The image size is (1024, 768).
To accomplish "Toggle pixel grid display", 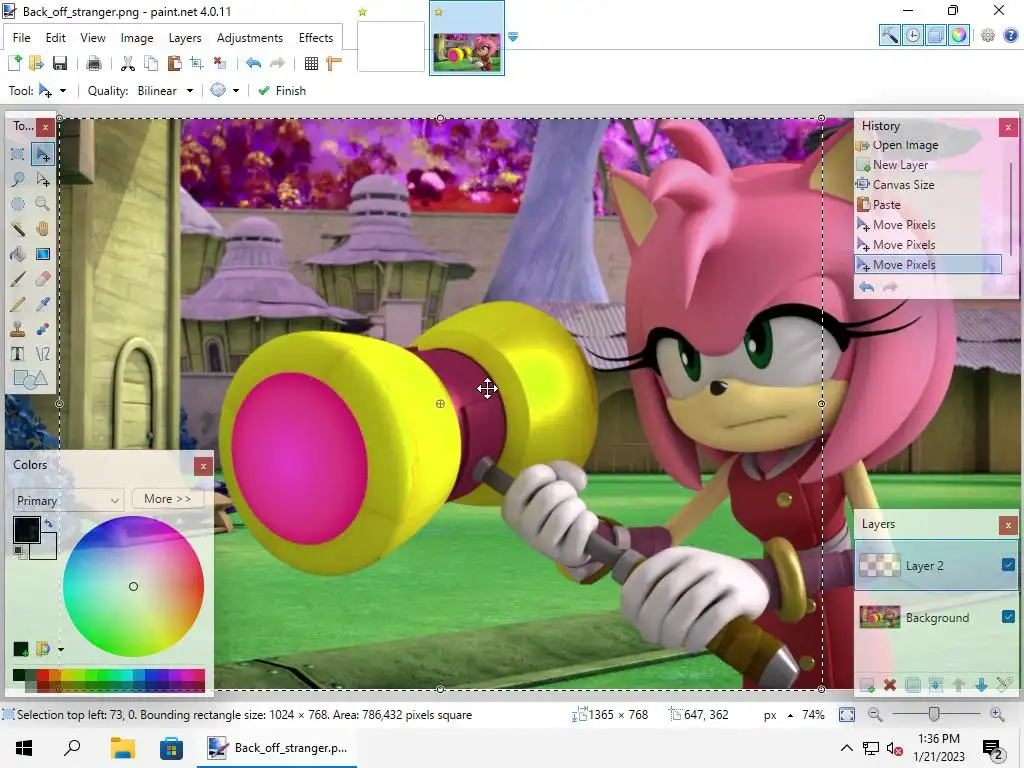I will 312,63.
